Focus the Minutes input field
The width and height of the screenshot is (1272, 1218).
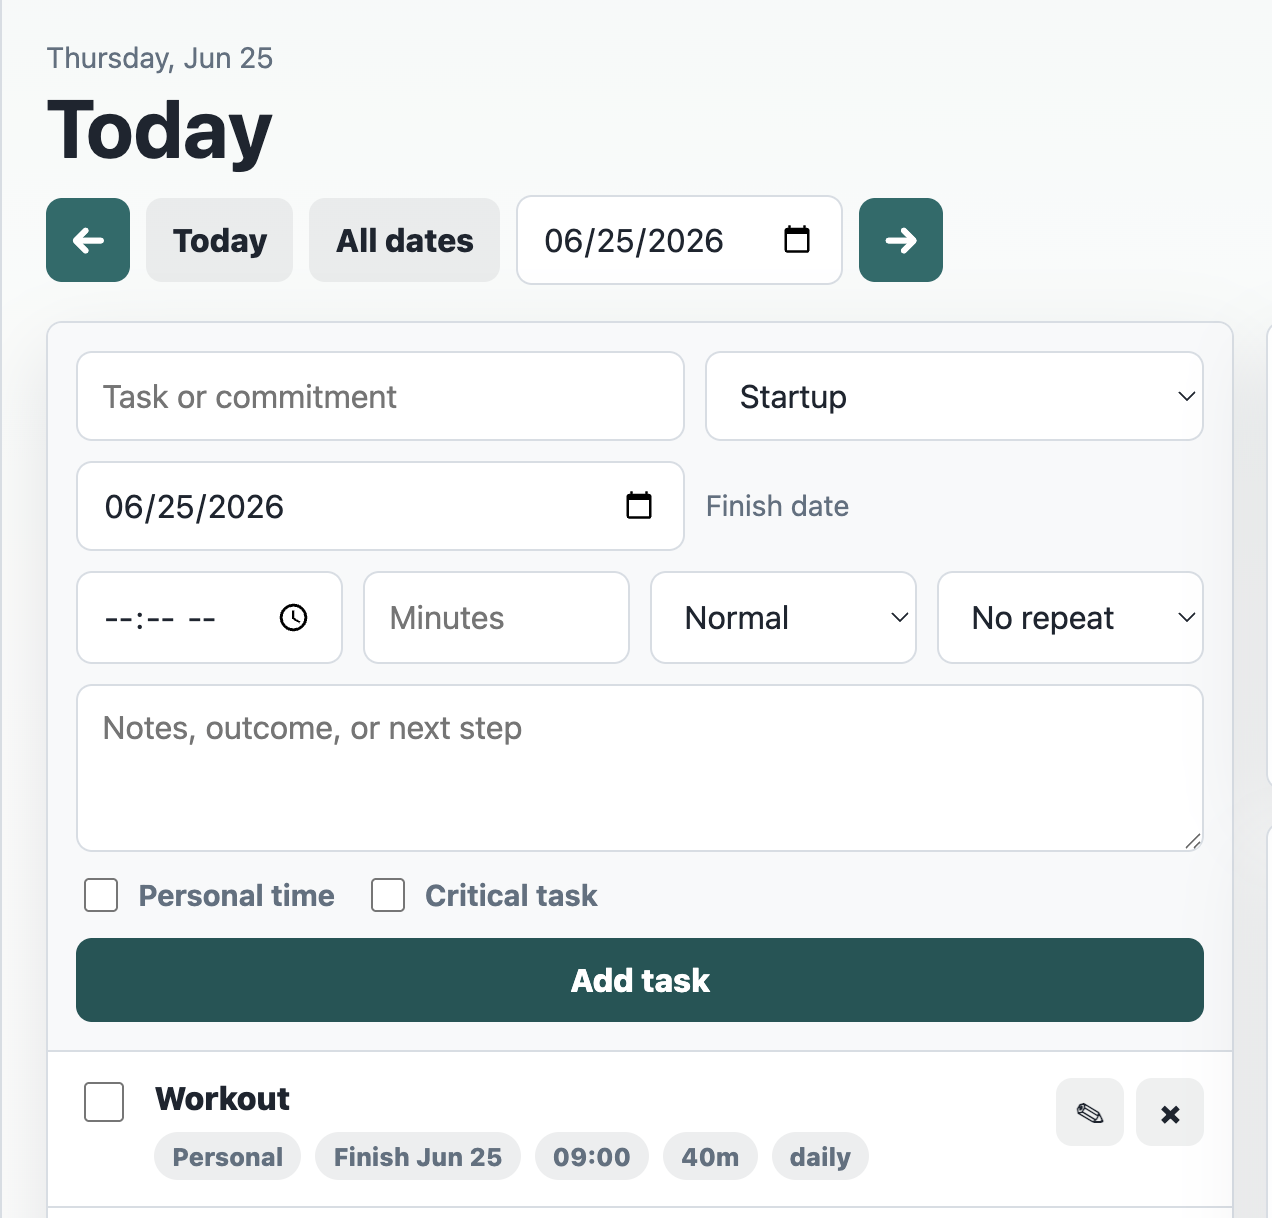point(496,618)
